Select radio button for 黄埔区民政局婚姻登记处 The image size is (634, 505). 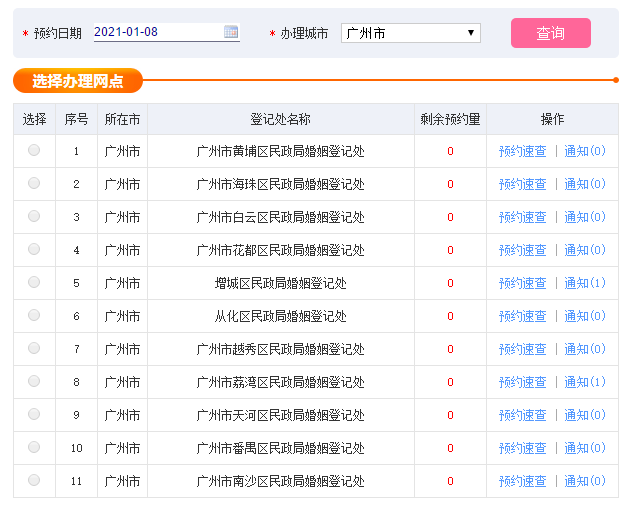(x=34, y=150)
